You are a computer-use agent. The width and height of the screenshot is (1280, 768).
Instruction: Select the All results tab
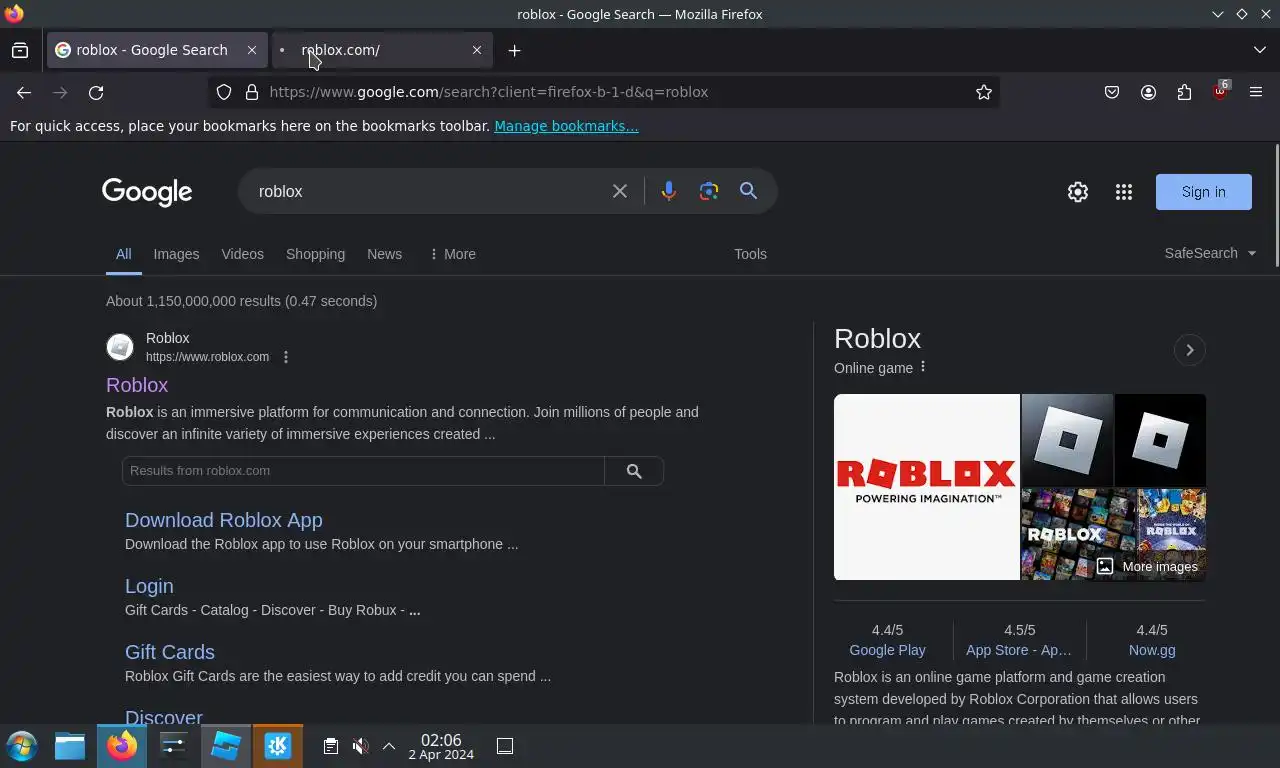pyautogui.click(x=123, y=254)
